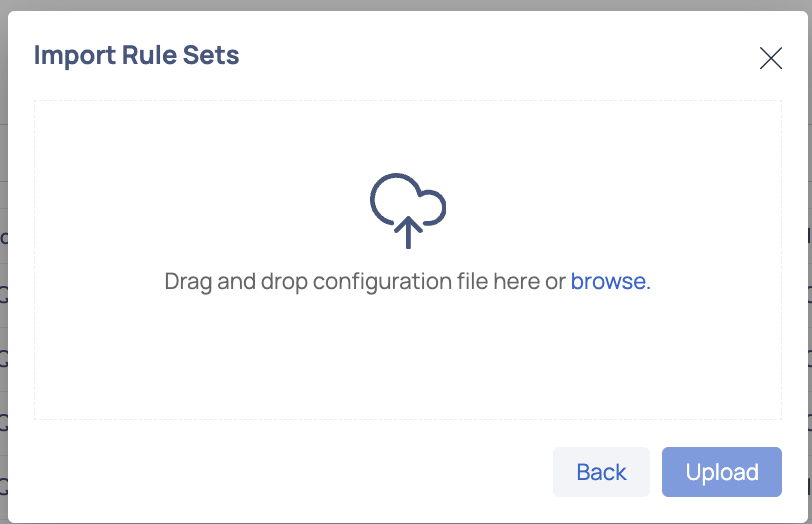Click the upward arrow in the cloud icon
The image size is (812, 524).
[408, 232]
